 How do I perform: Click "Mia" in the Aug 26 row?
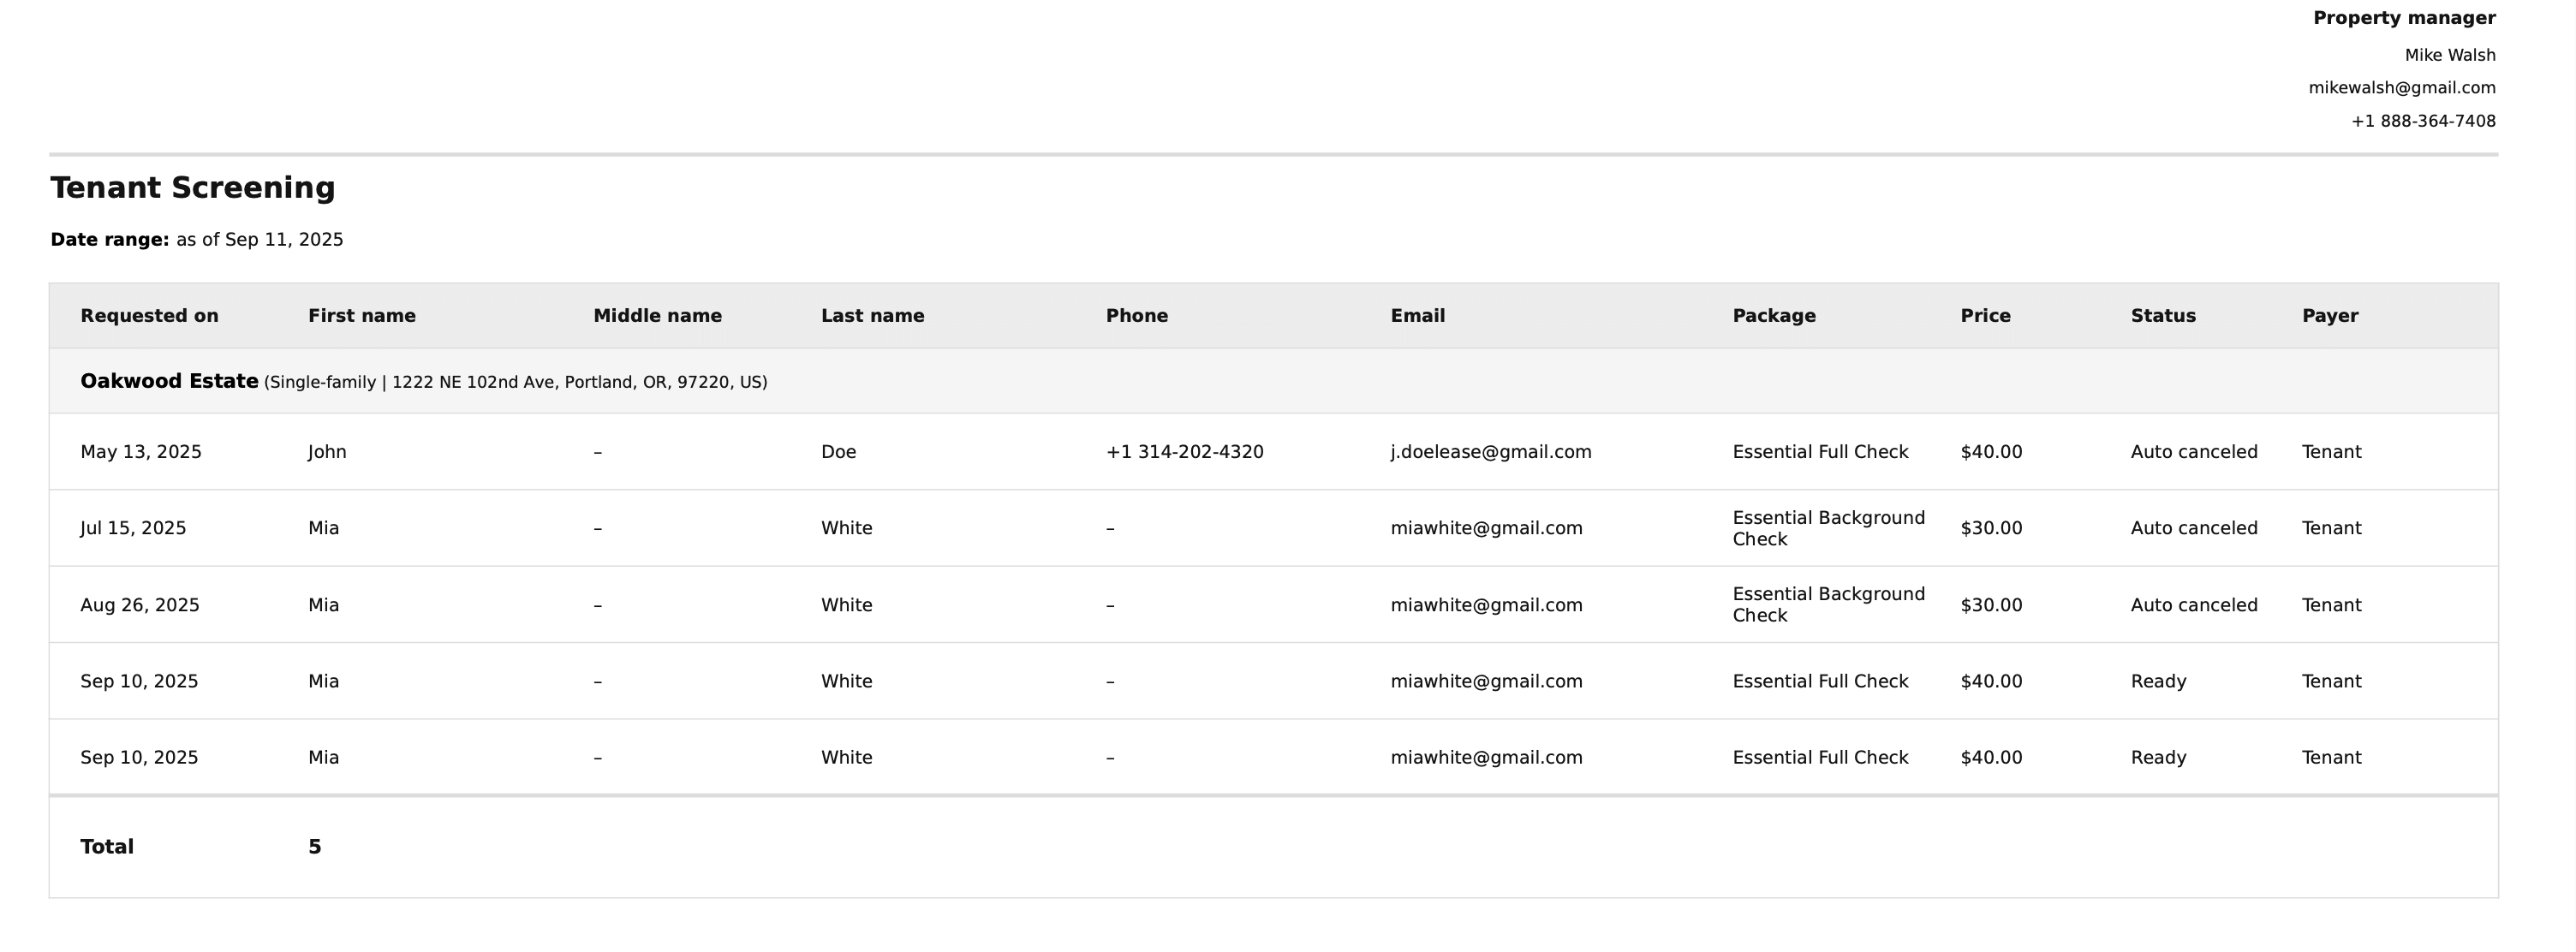pos(323,605)
